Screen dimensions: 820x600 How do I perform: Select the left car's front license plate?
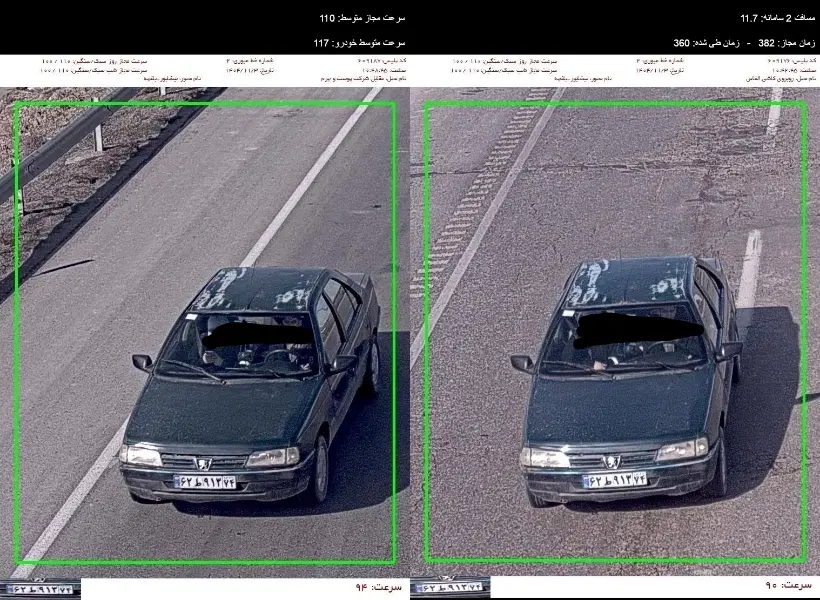[x=205, y=482]
